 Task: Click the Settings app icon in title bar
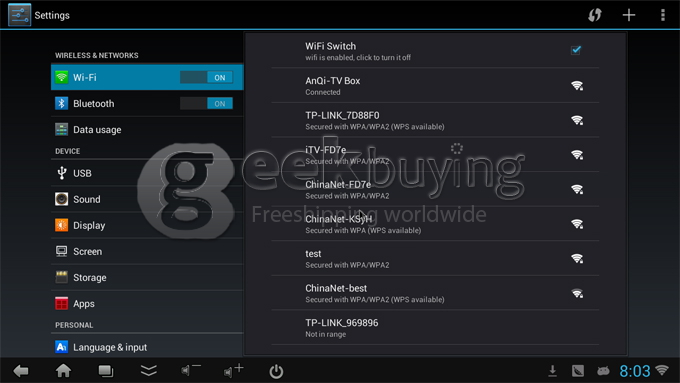(x=20, y=15)
